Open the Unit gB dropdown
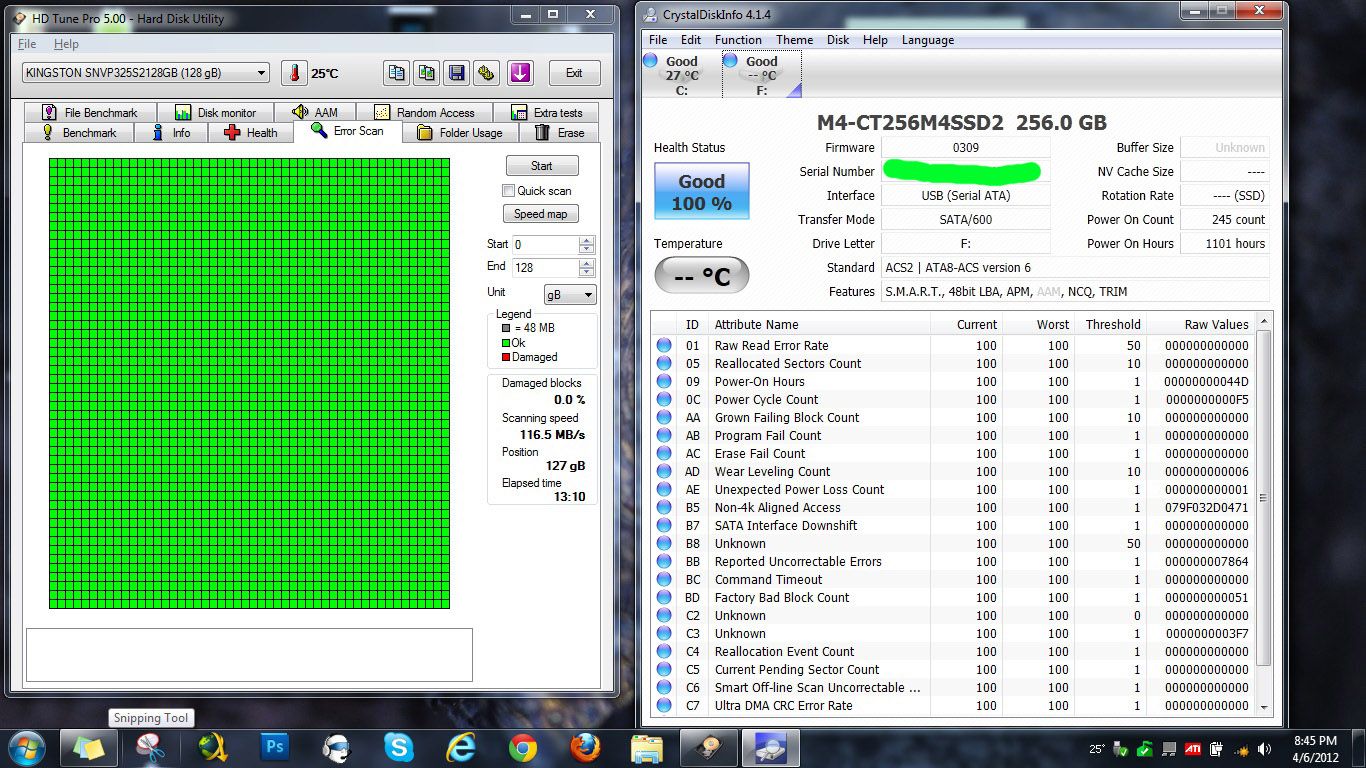 [x=570, y=294]
